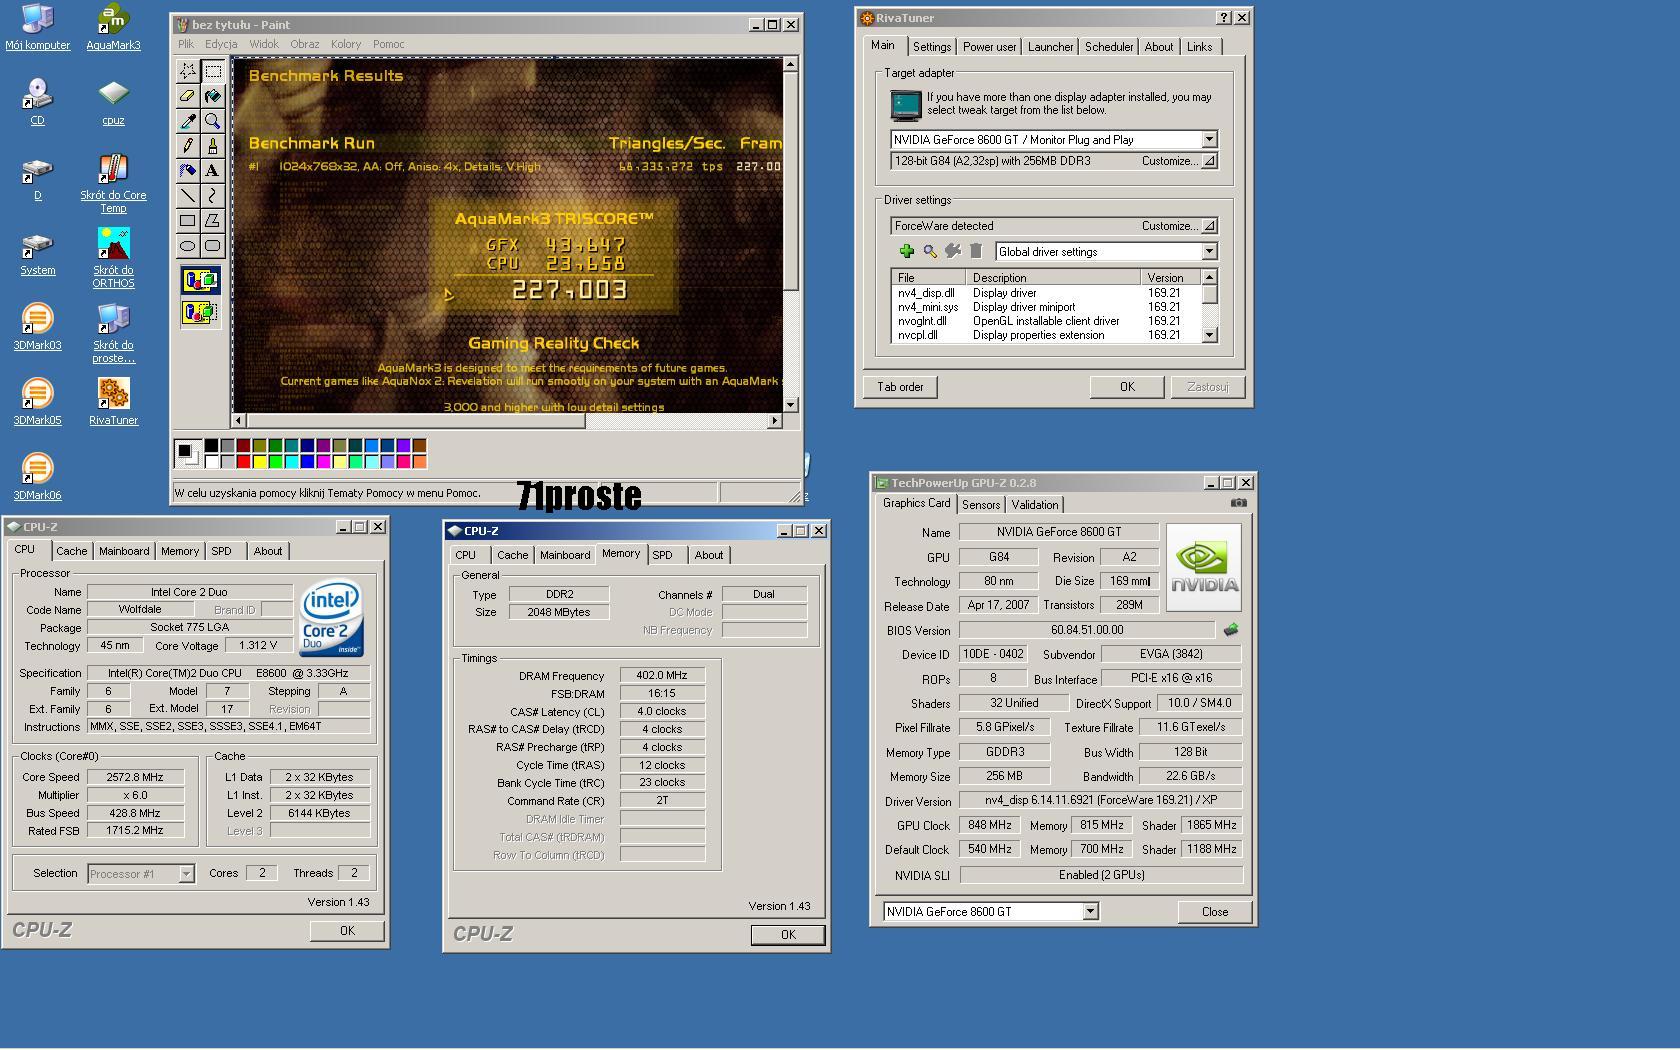This screenshot has height=1050, width=1680.
Task: Open the Plik menu in Paint
Action: [186, 44]
